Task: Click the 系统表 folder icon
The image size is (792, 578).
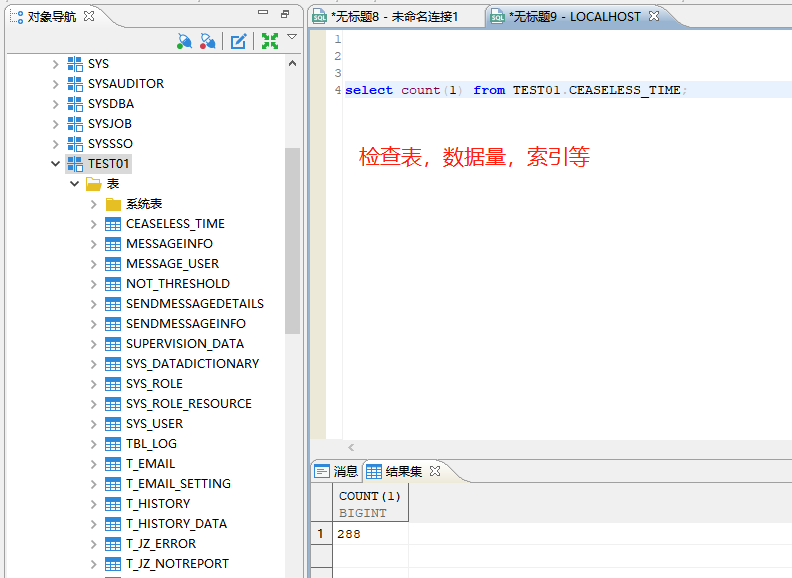Action: coord(113,204)
